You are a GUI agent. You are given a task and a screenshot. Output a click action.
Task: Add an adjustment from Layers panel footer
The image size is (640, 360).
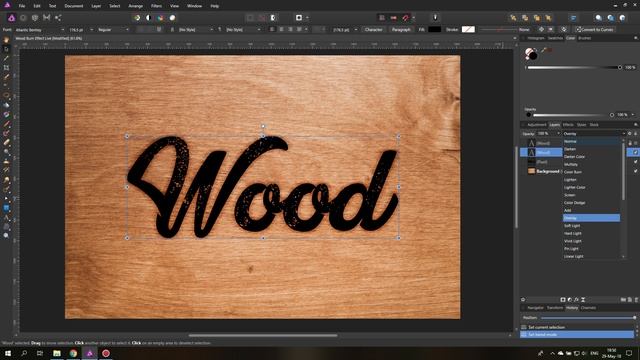(x=570, y=300)
